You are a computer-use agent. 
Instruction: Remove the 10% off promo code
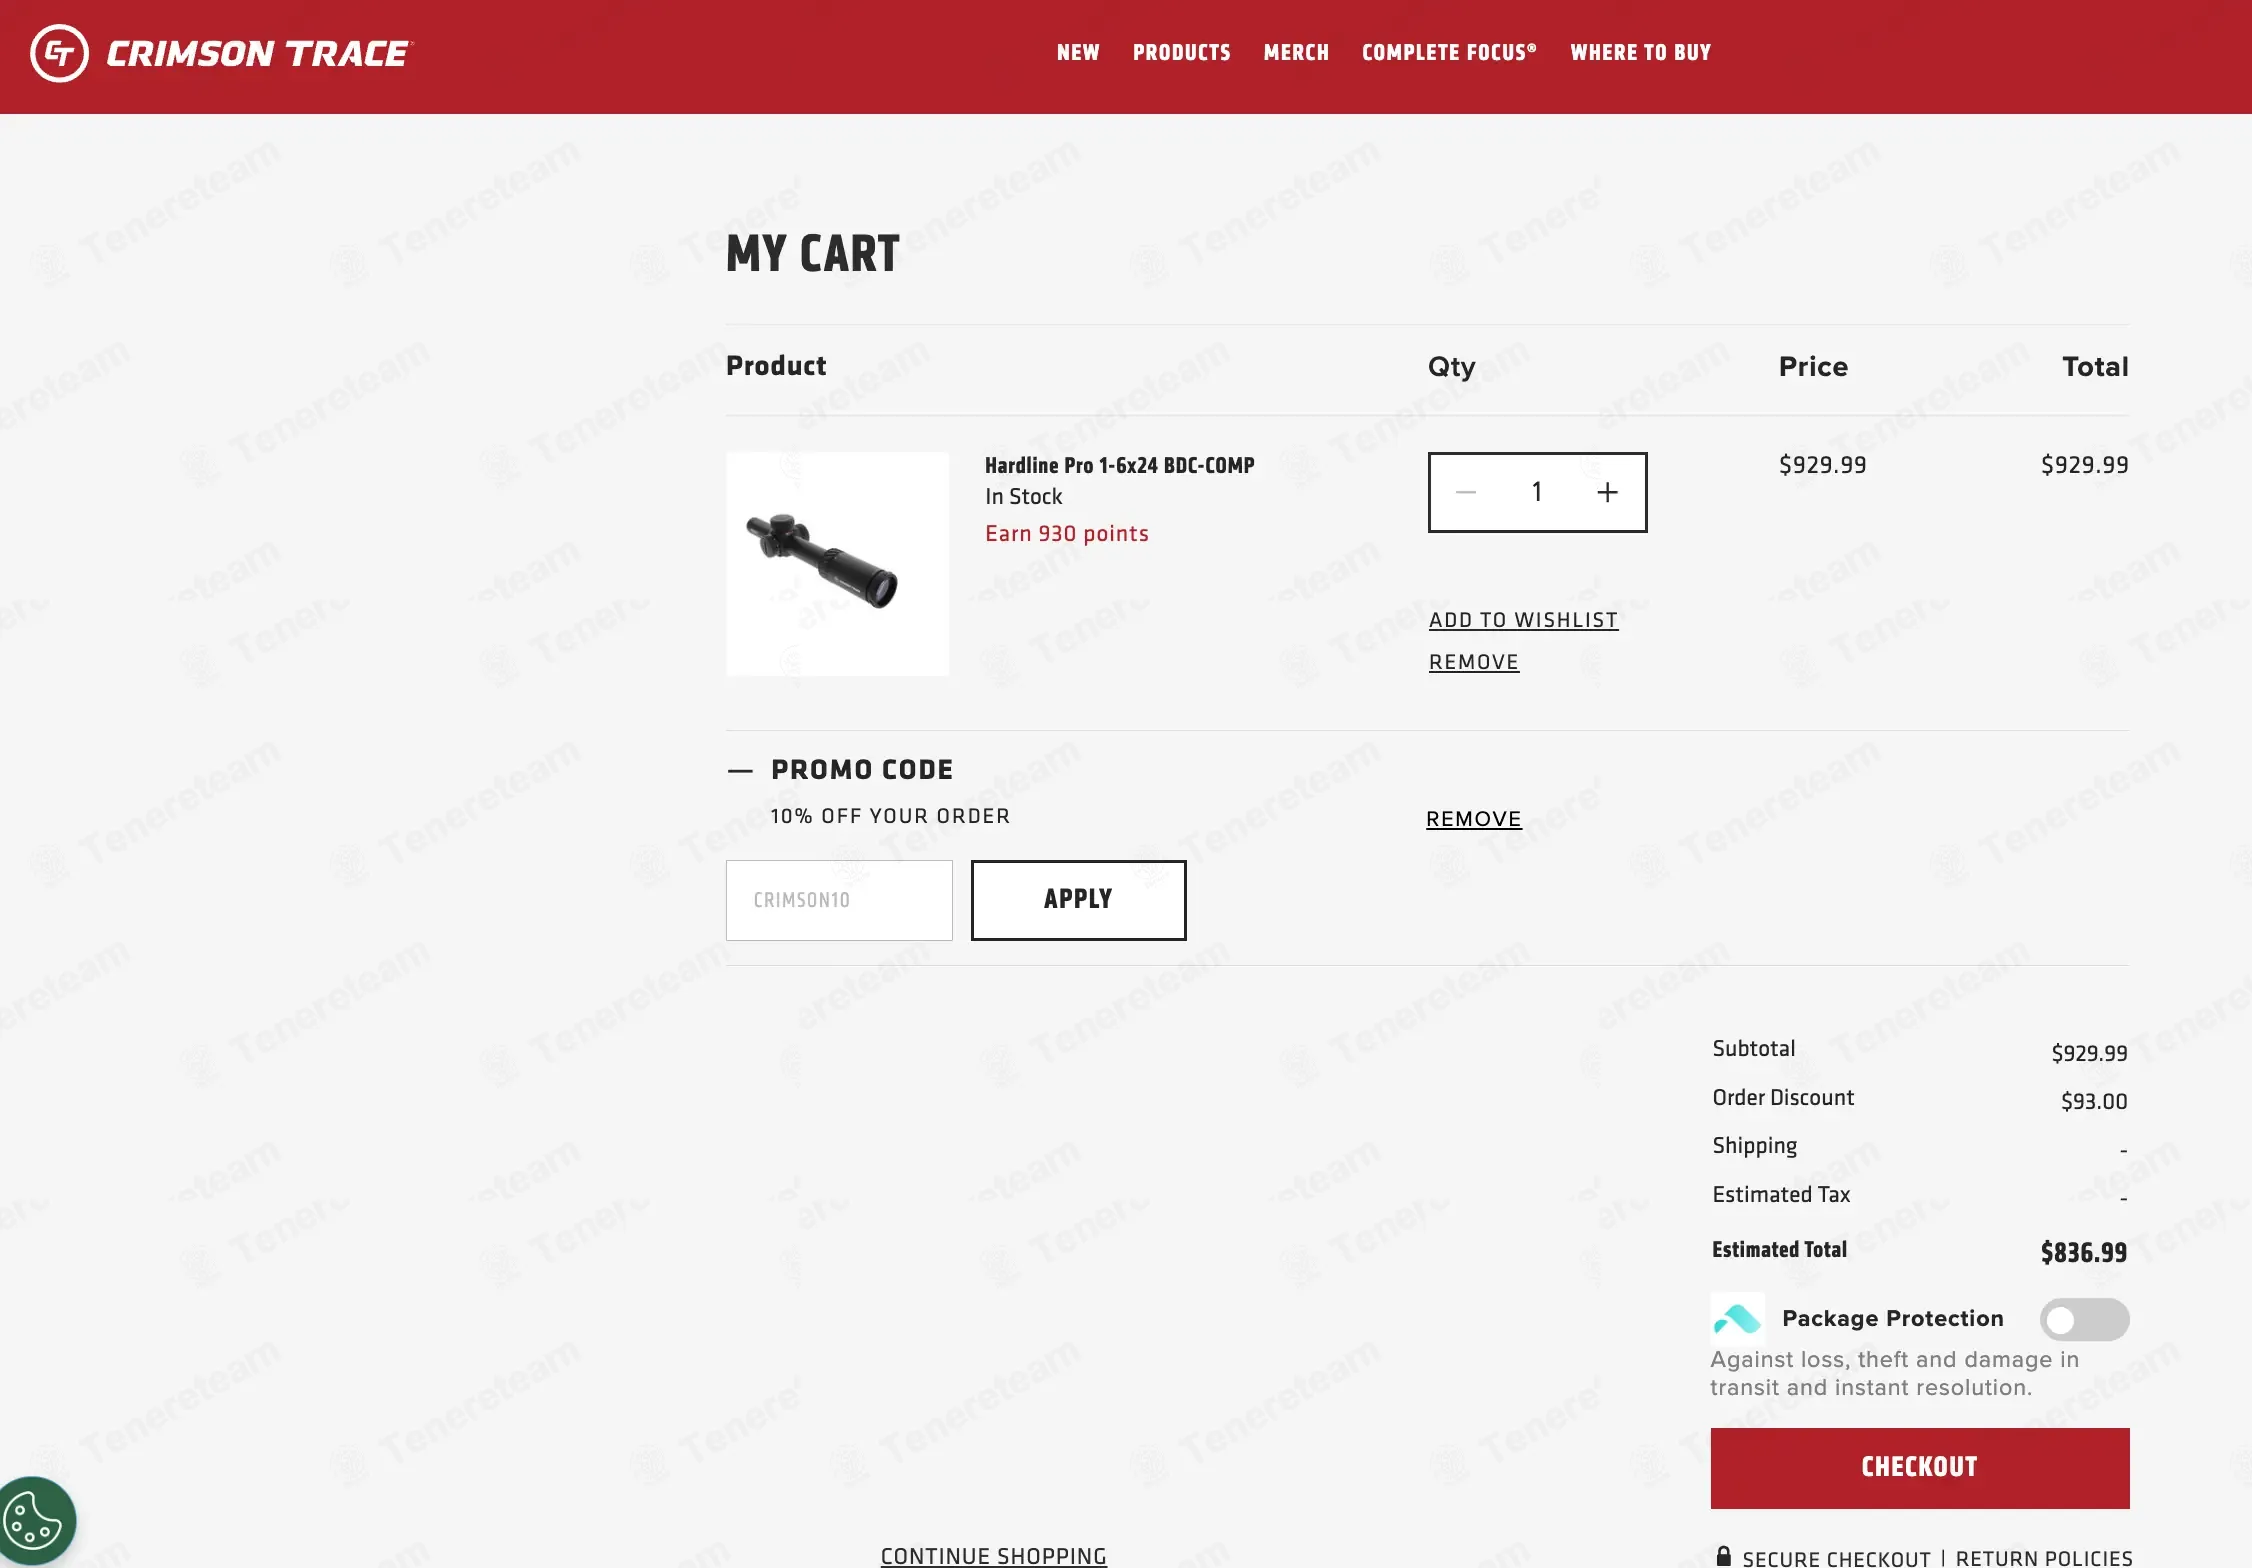click(x=1474, y=819)
